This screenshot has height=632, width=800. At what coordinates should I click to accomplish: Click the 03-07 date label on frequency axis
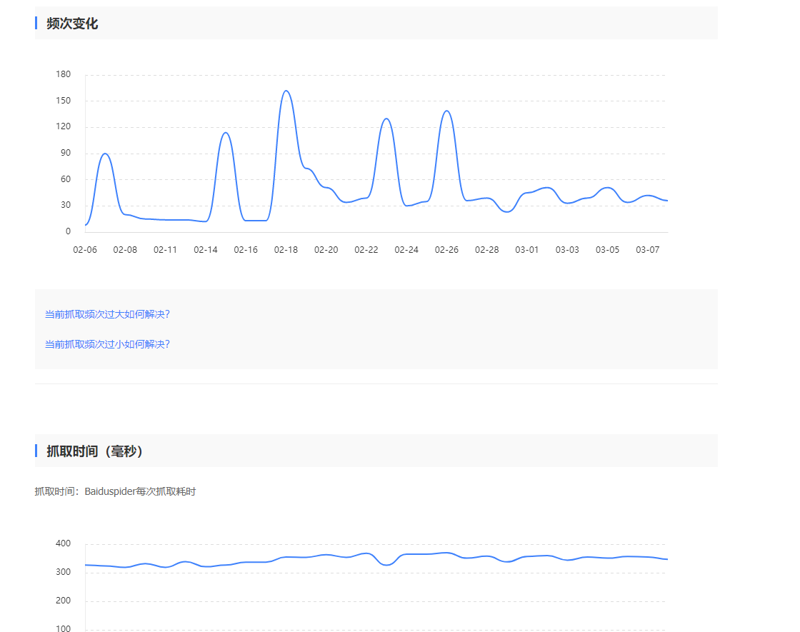647,250
